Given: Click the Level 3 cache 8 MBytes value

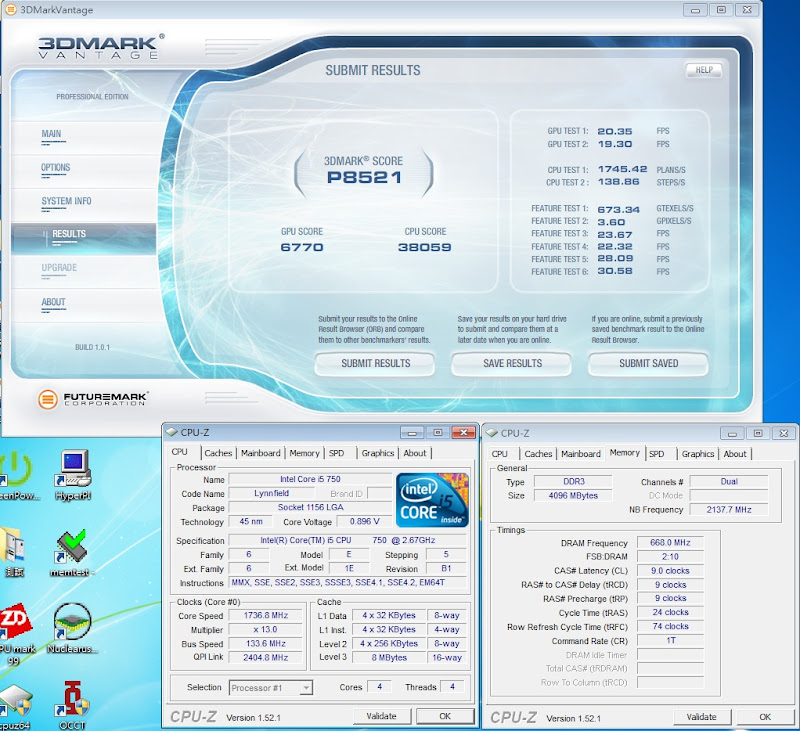Looking at the screenshot, I should (389, 658).
